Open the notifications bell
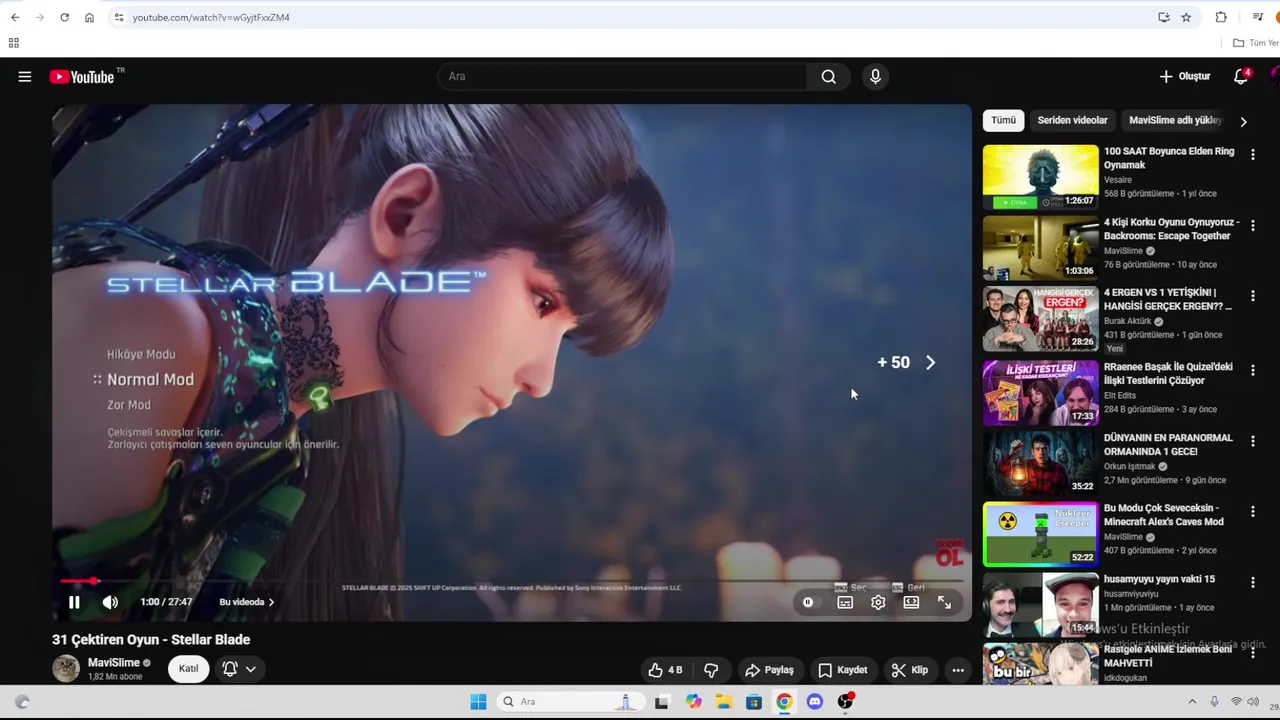This screenshot has width=1280, height=720. (1241, 77)
